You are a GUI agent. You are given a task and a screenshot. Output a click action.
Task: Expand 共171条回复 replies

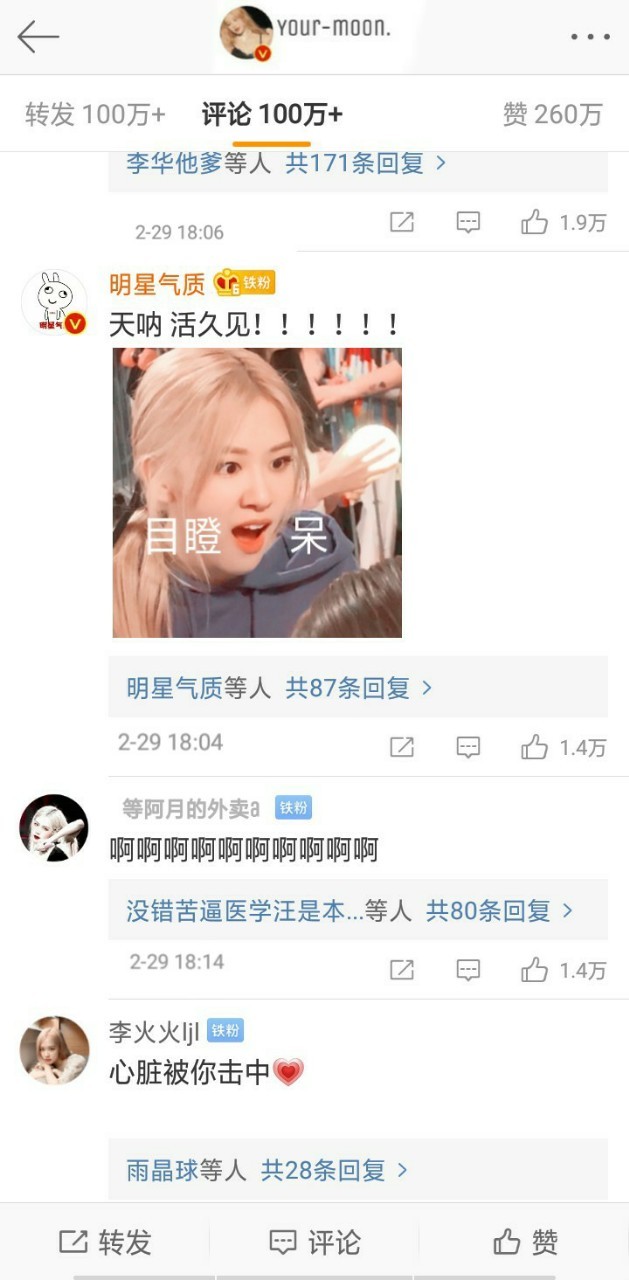click(x=365, y=163)
